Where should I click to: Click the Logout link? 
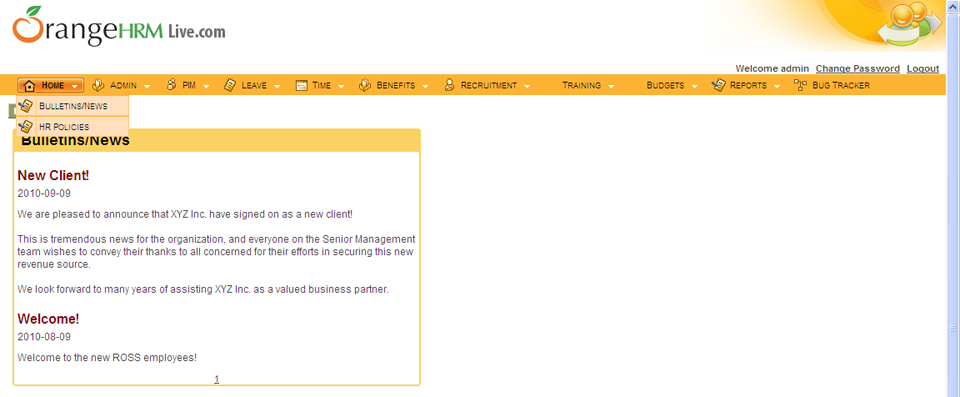pos(923,69)
